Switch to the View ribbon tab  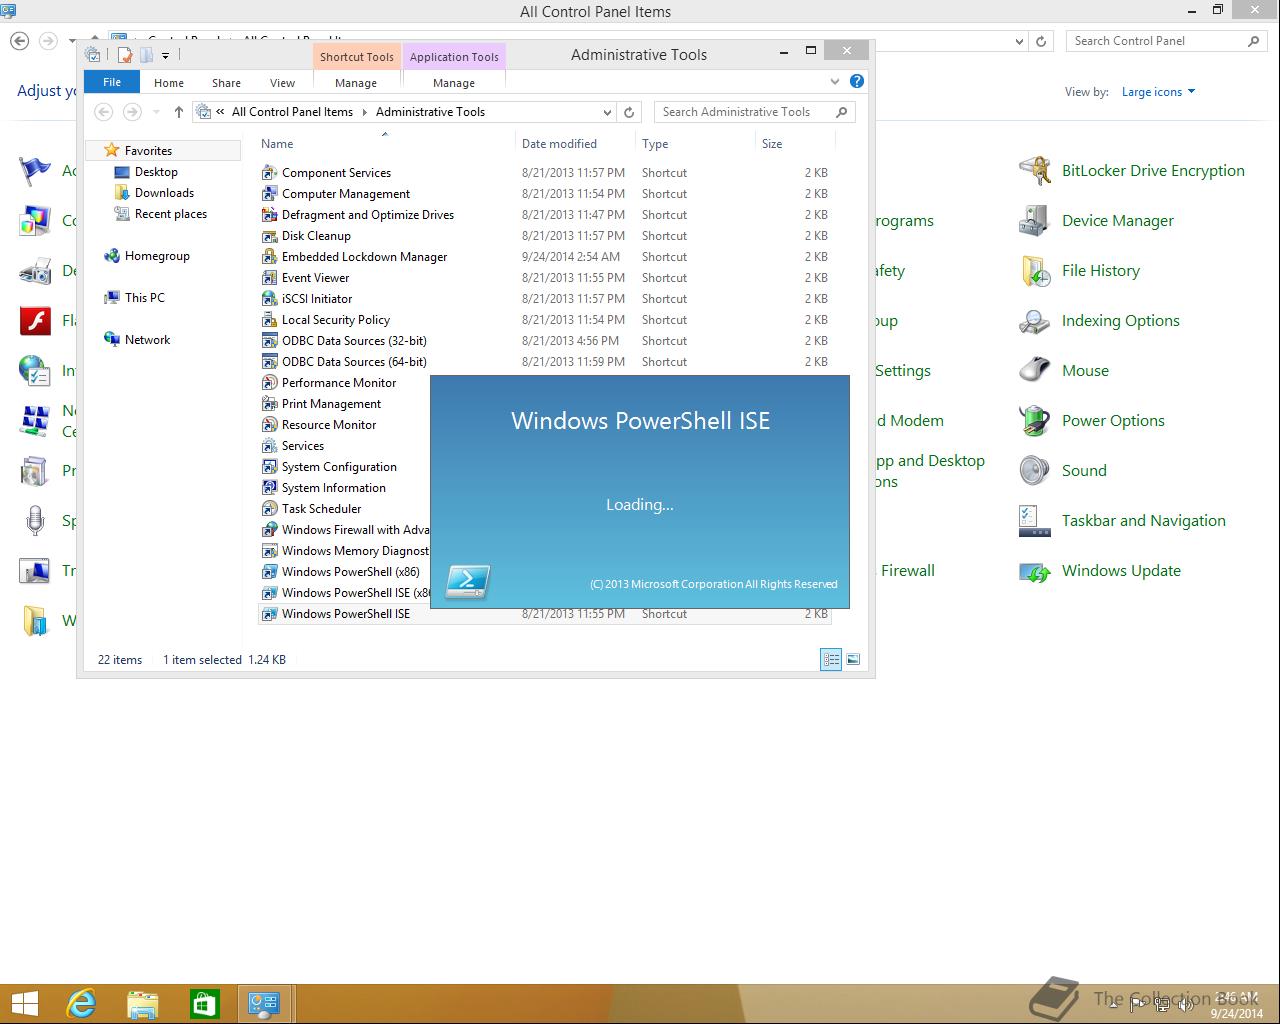(x=282, y=83)
